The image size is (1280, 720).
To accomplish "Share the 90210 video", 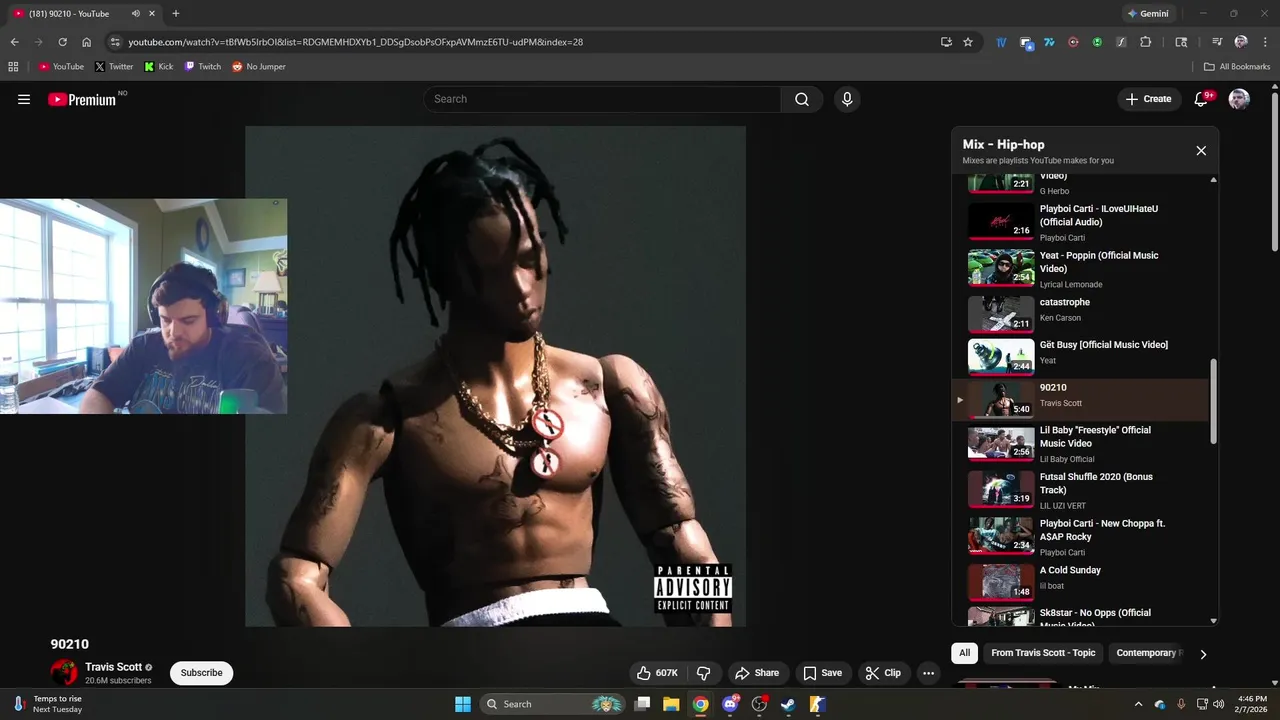I will coord(756,673).
